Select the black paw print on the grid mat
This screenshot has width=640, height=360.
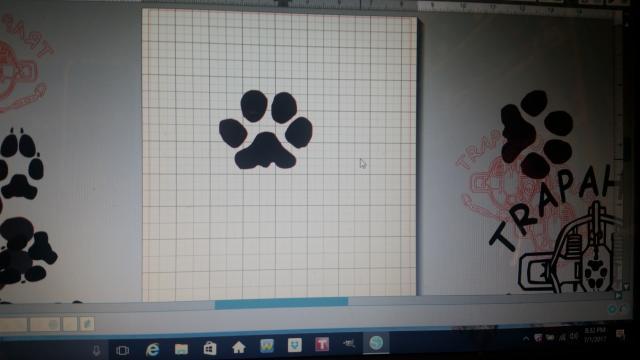coord(266,130)
